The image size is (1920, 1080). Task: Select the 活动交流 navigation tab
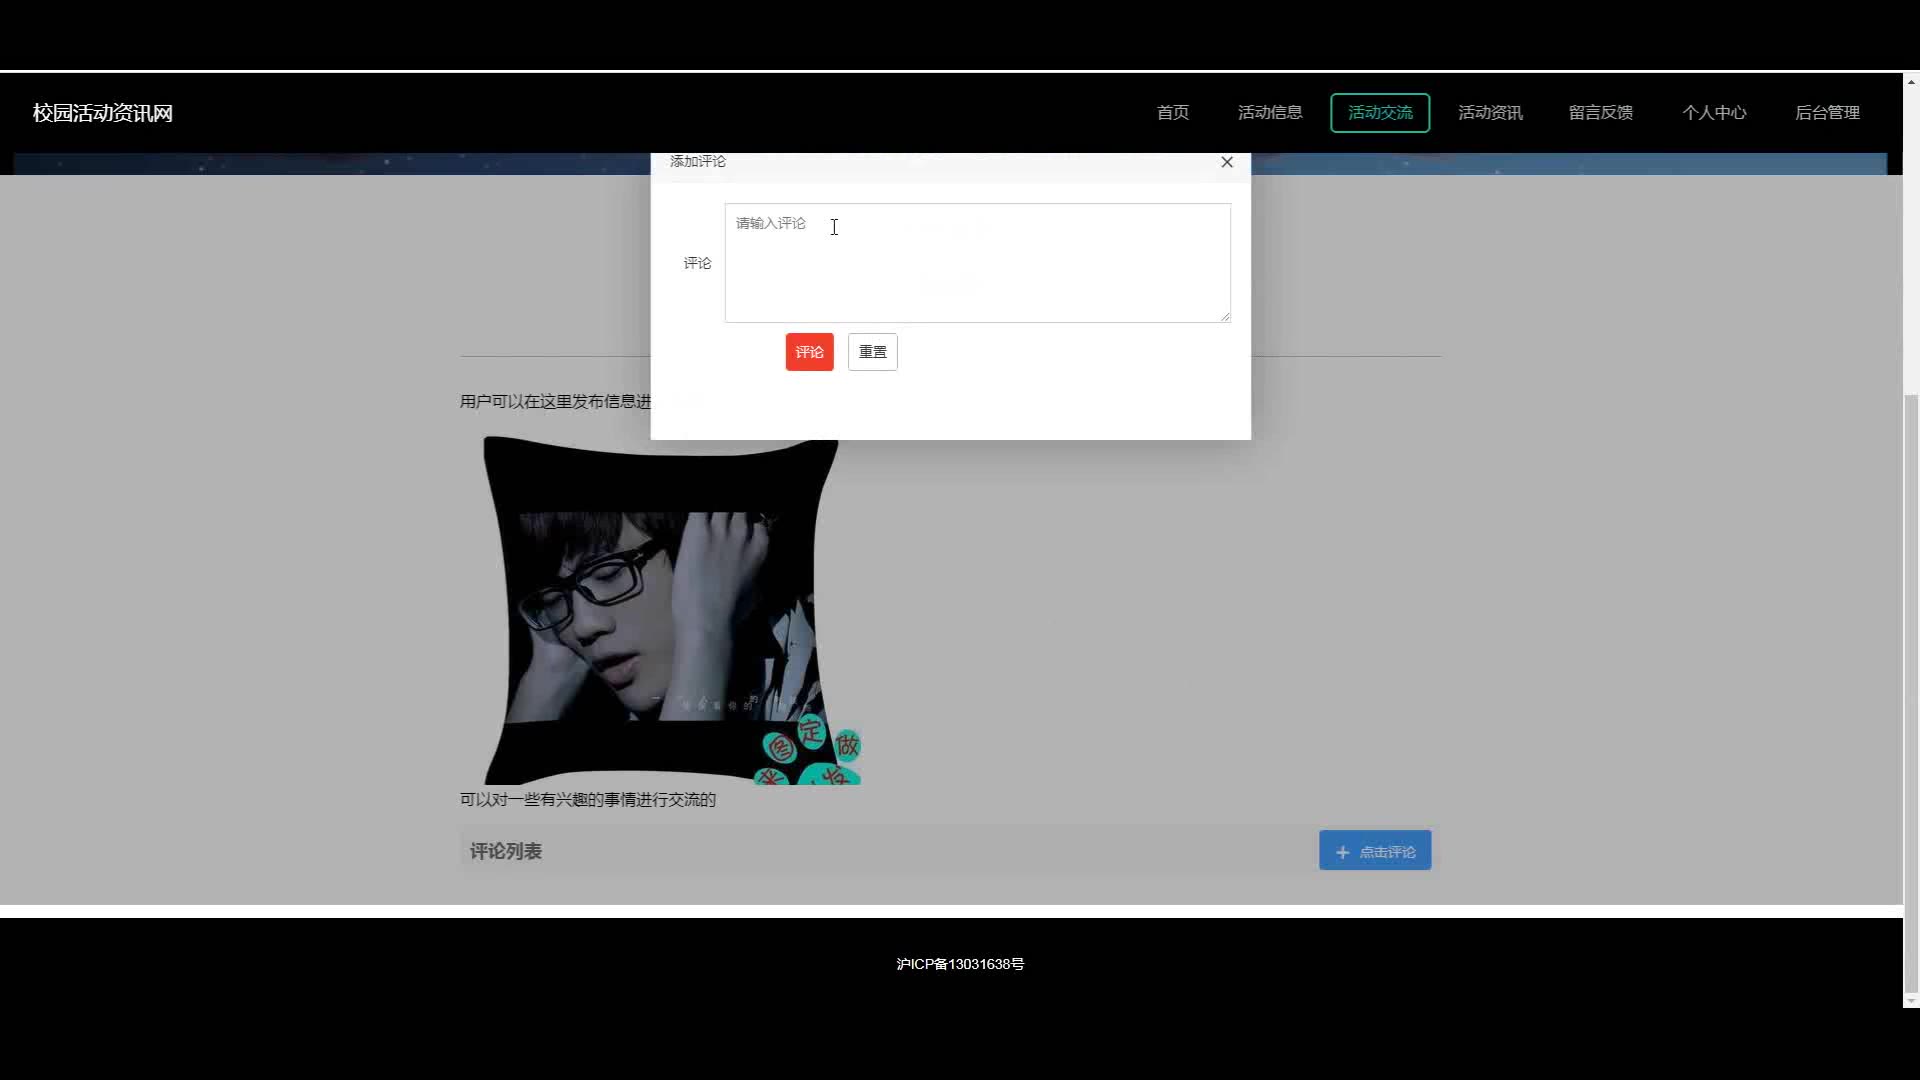[x=1380, y=113]
